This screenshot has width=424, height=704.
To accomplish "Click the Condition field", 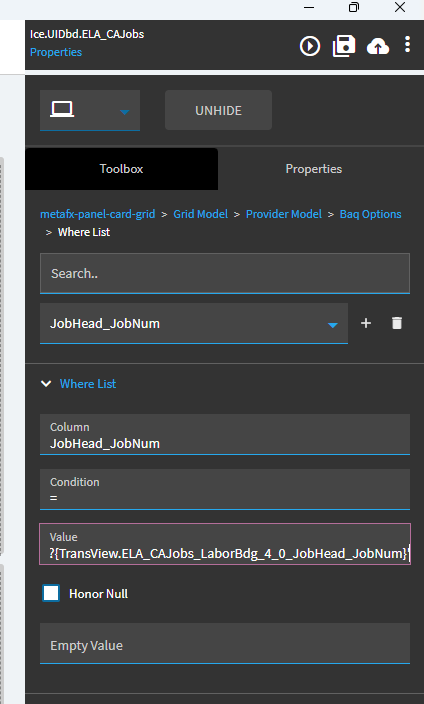I will (x=225, y=489).
